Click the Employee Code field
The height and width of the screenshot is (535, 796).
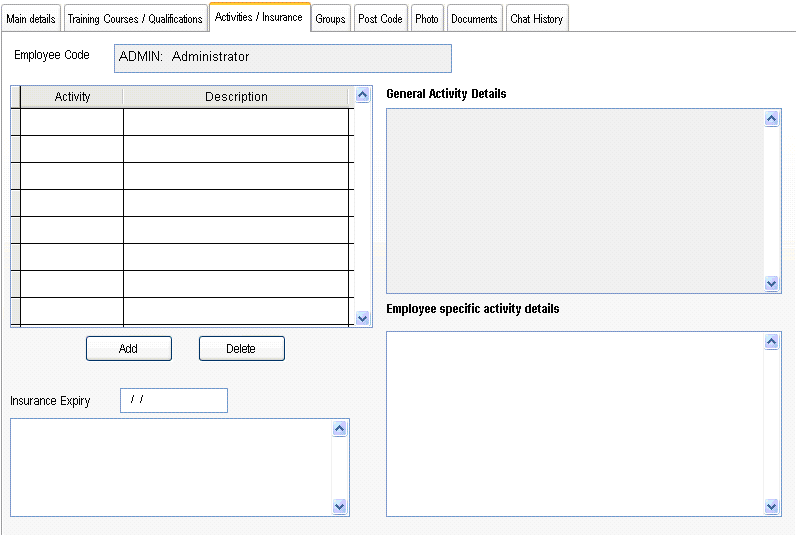pos(282,58)
